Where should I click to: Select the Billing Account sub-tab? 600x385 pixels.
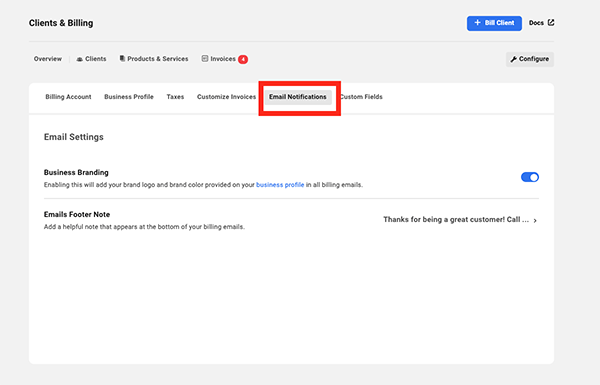pos(68,97)
